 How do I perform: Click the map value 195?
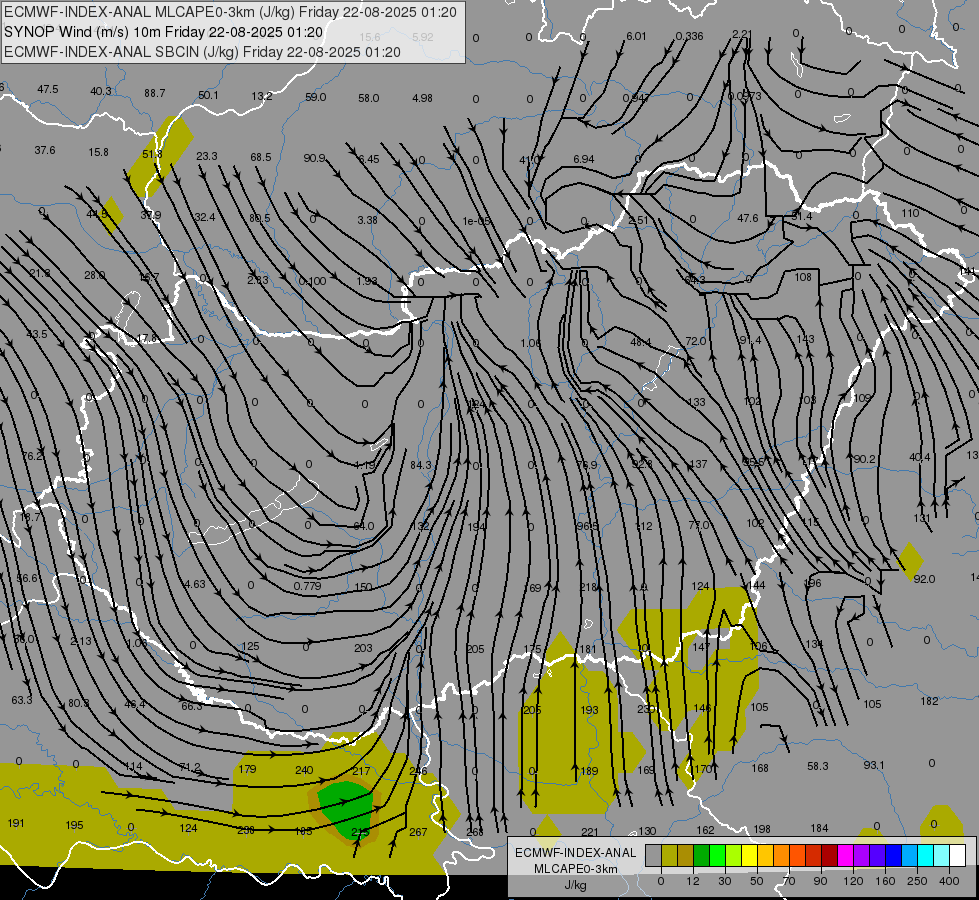(74, 825)
